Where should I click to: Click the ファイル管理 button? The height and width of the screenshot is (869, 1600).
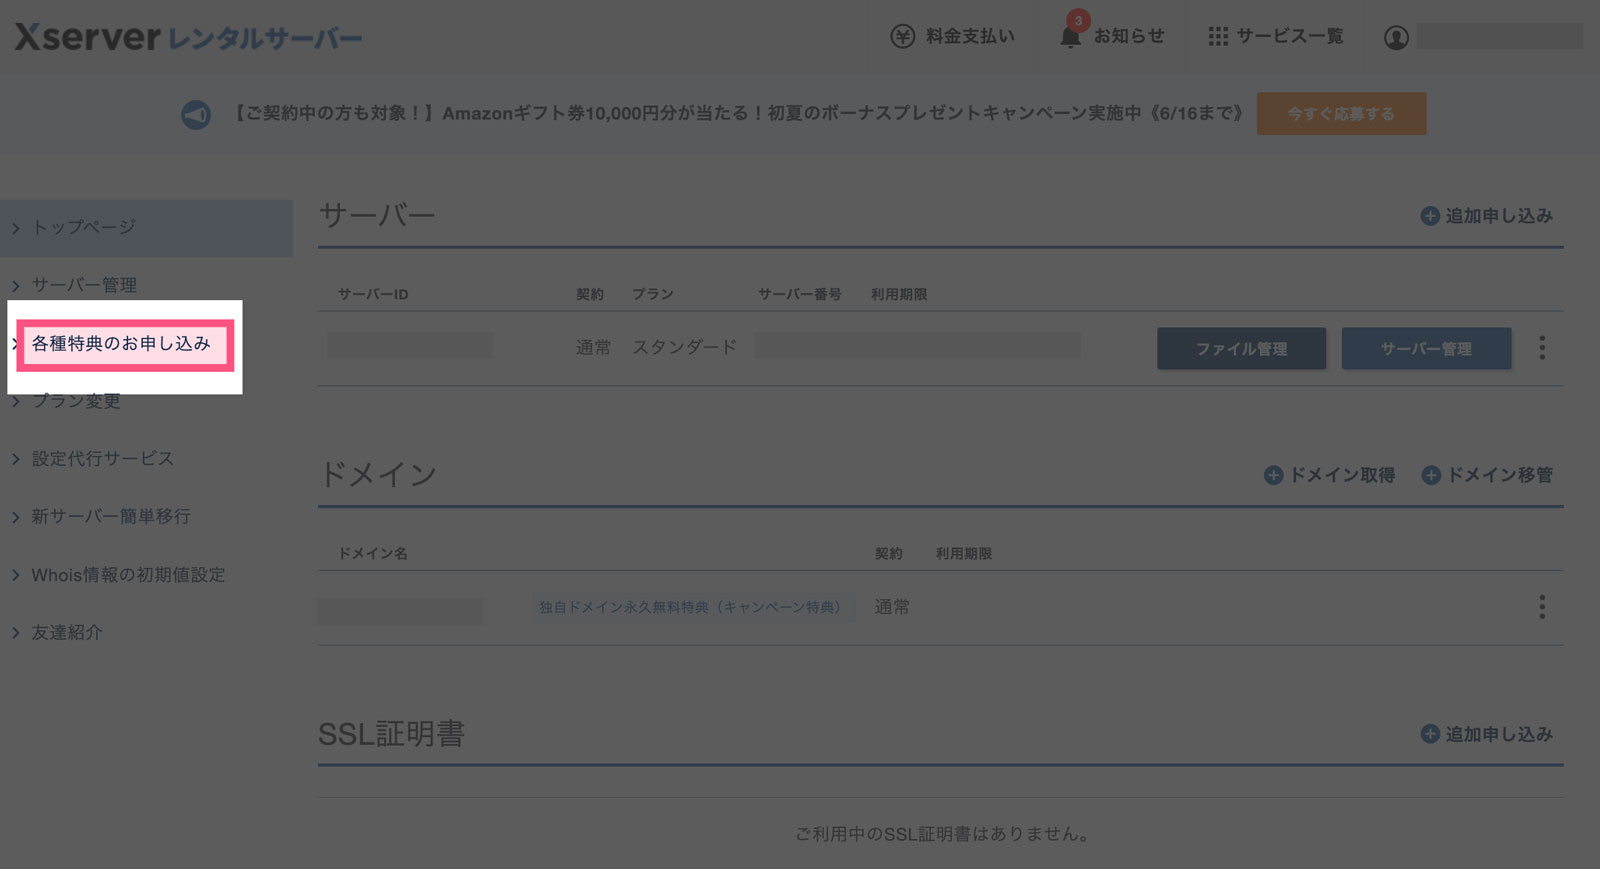click(1241, 349)
